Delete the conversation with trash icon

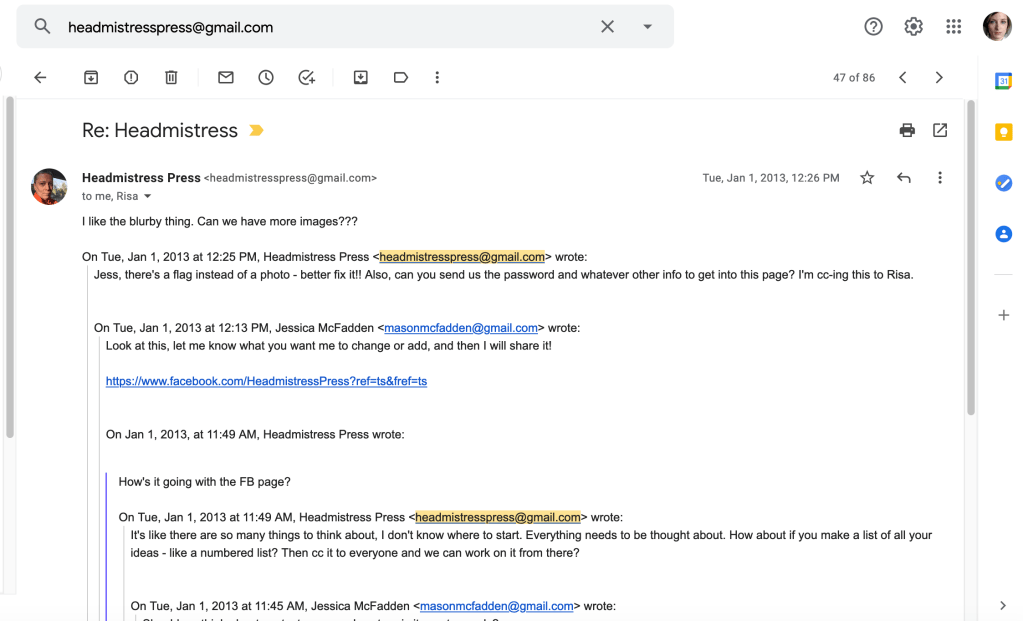[171, 78]
